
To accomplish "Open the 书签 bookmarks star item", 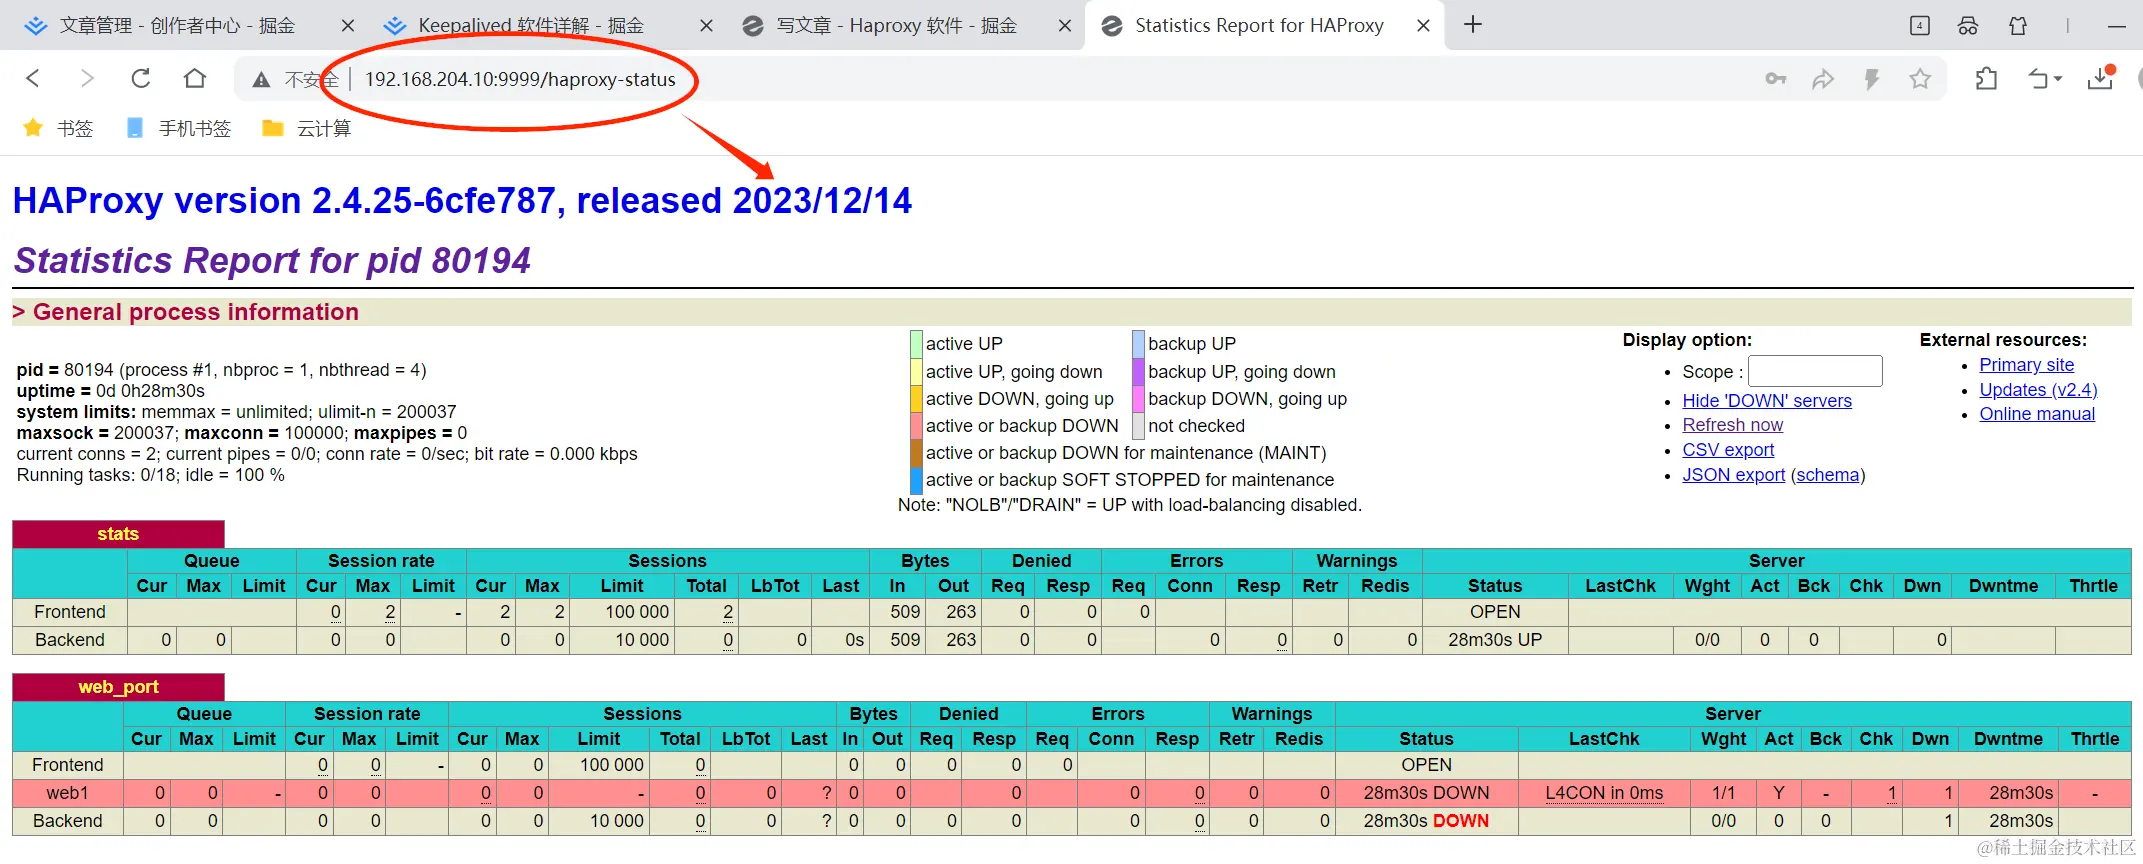I will coord(58,128).
